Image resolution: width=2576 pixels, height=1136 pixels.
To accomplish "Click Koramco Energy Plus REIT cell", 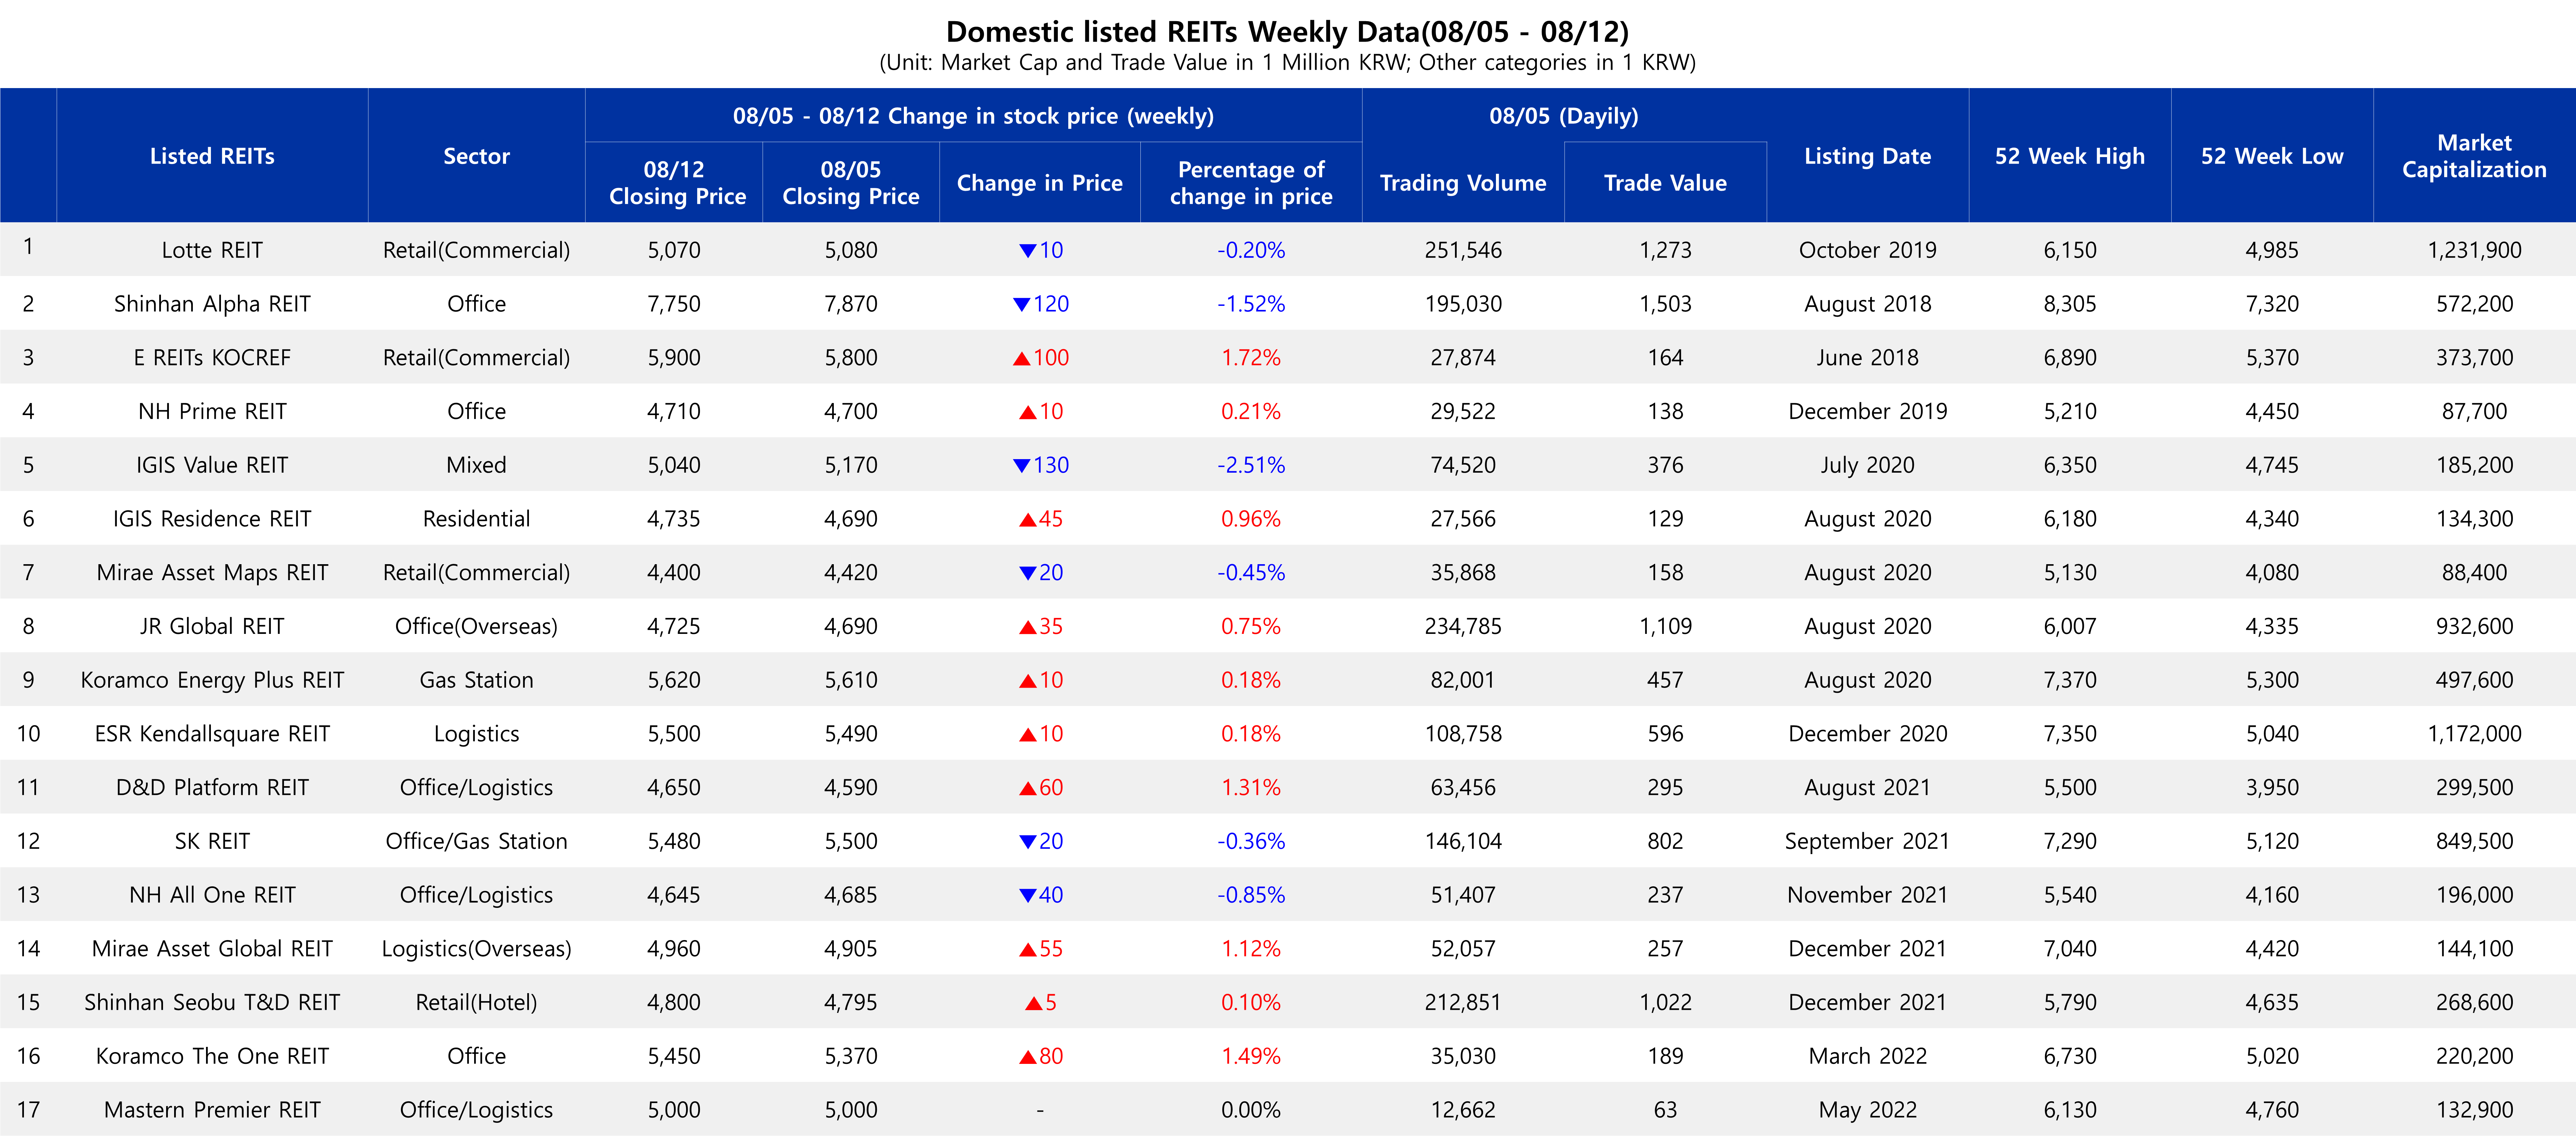I will 212,680.
